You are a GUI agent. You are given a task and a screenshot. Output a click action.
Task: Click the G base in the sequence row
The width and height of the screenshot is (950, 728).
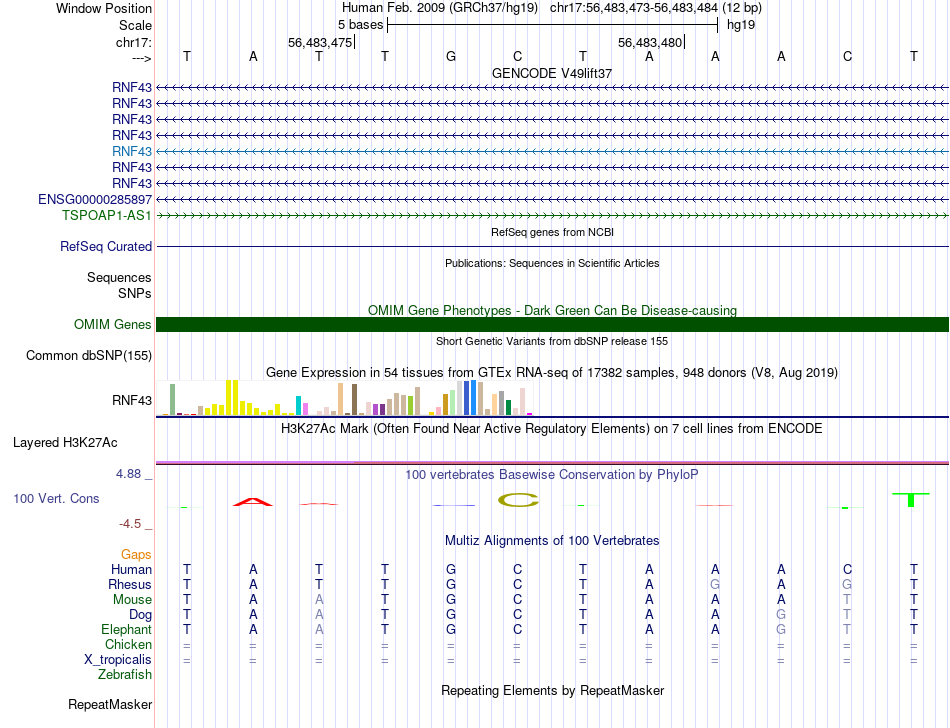tap(451, 57)
